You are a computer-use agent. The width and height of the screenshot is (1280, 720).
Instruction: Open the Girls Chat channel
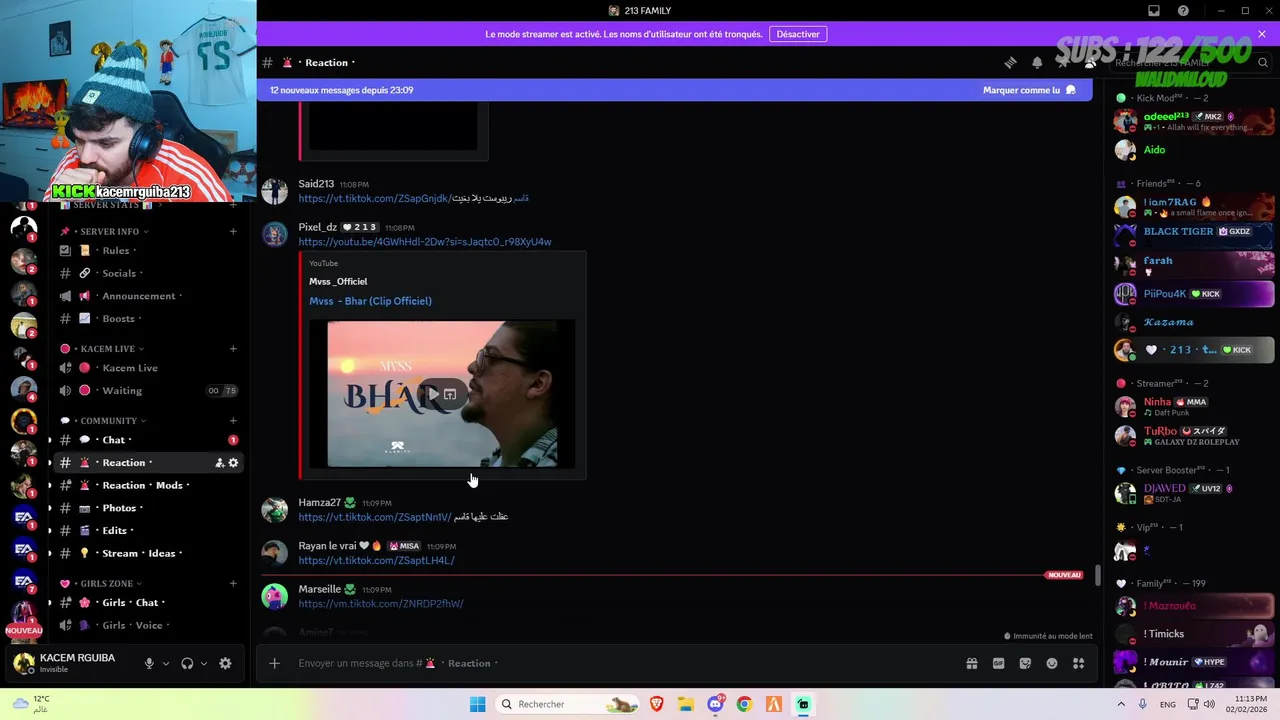(148, 602)
